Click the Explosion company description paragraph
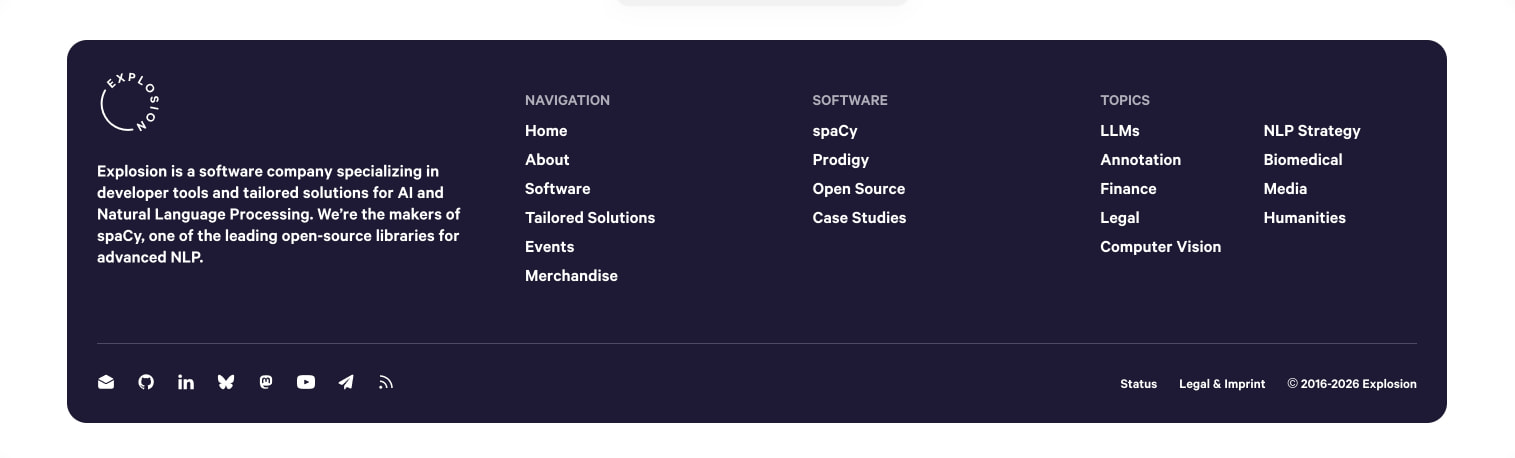The height and width of the screenshot is (458, 1515). pyautogui.click(x=279, y=214)
